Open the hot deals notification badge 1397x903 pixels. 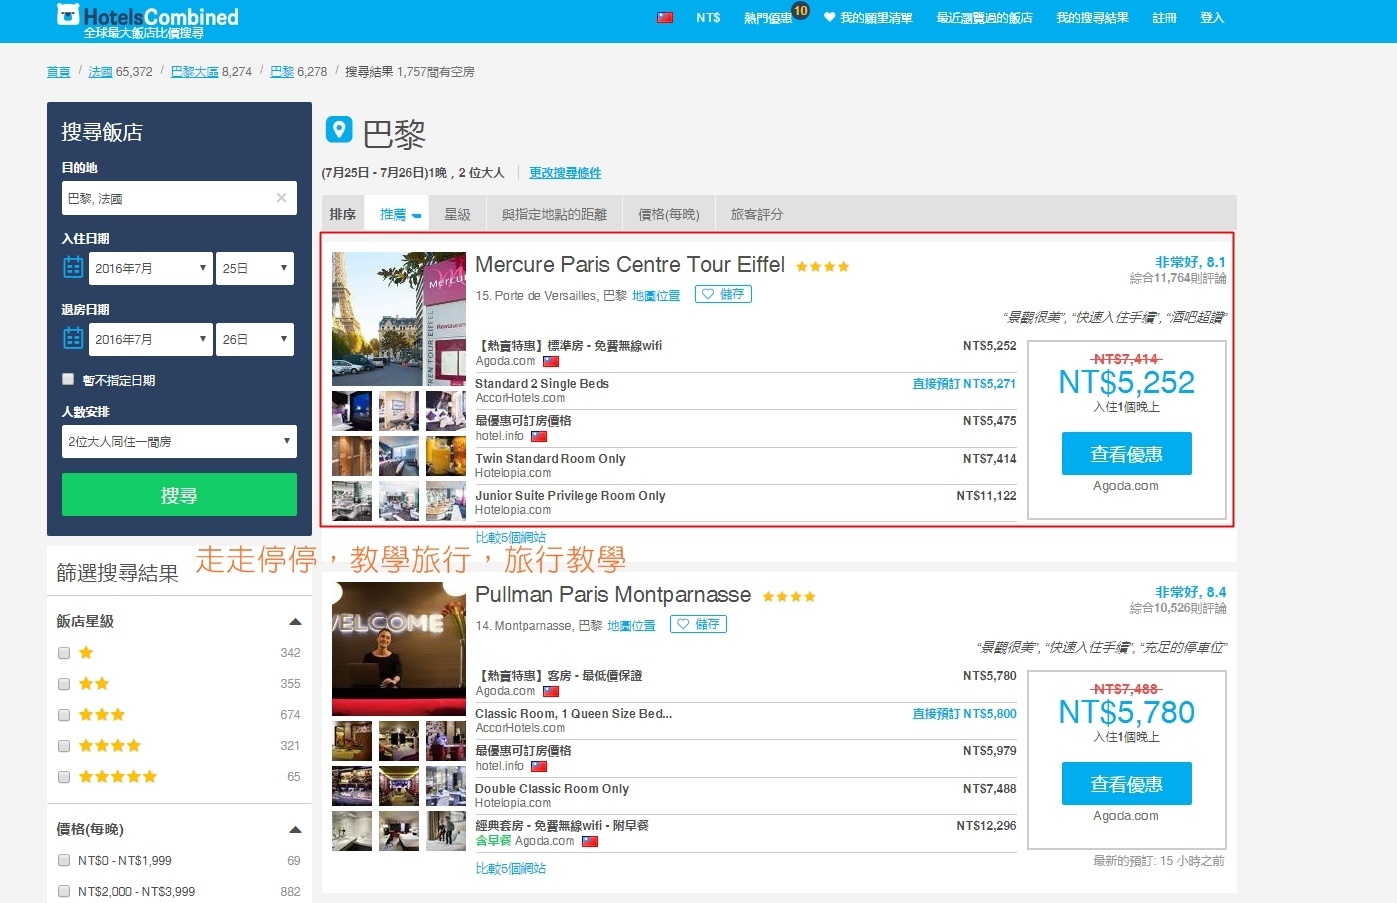pos(800,11)
